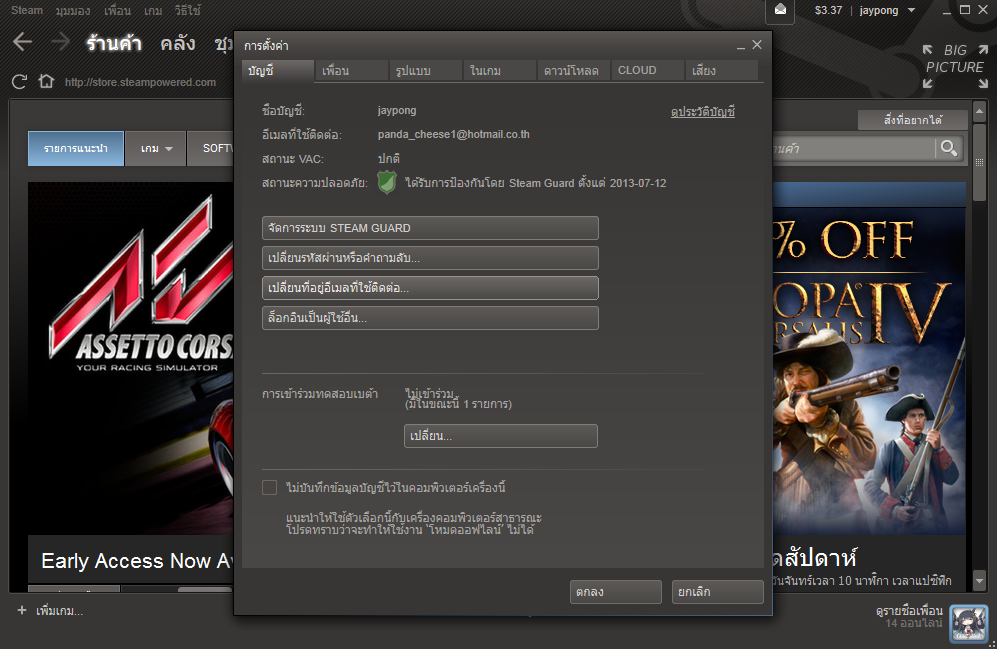The image size is (997, 649).
Task: Cancel with the ยกเลิก button
Action: (x=717, y=592)
